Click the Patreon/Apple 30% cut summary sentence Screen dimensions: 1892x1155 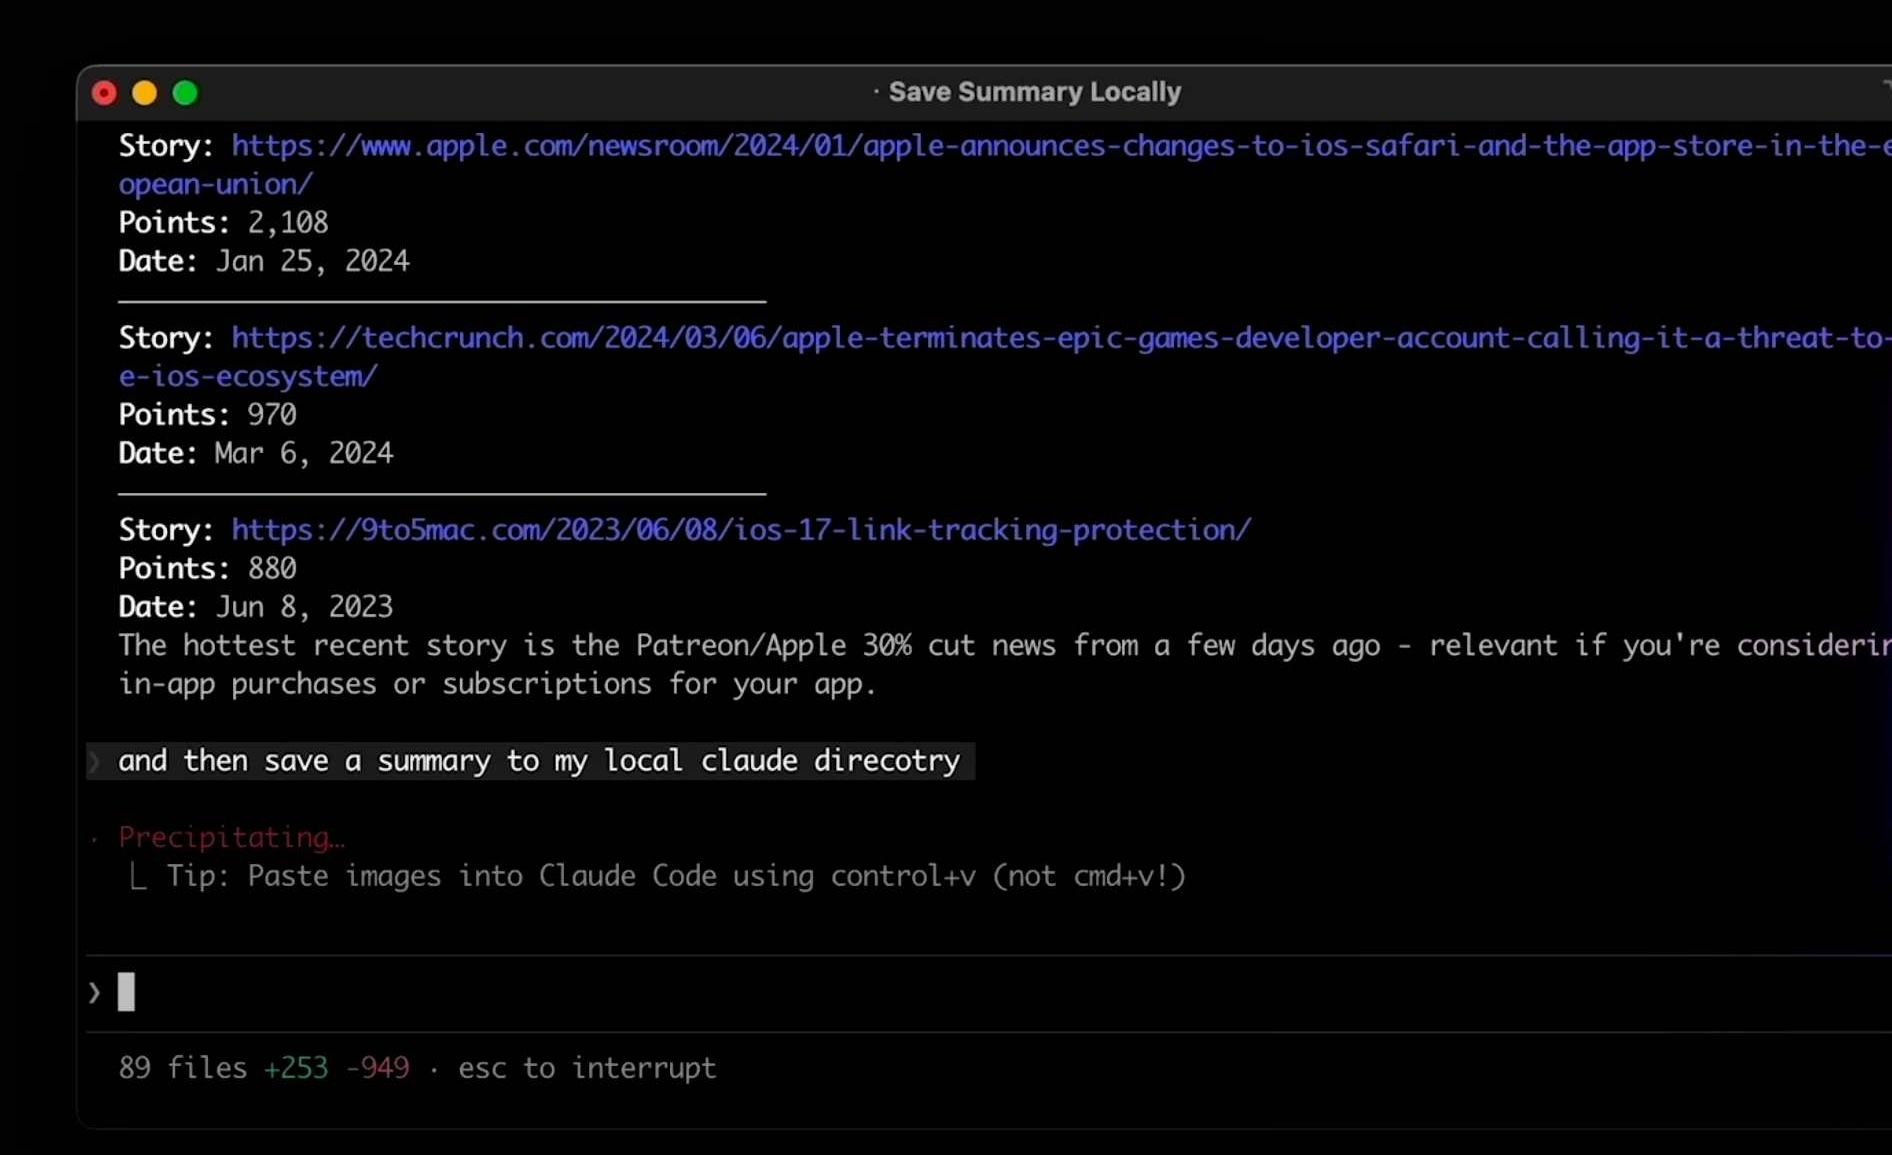click(x=1005, y=665)
